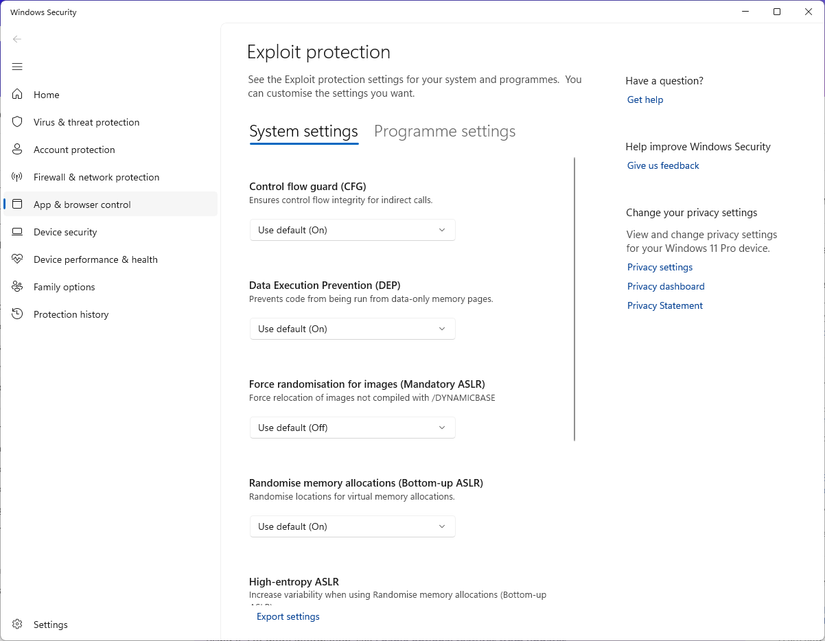
Task: Select the System settings tab
Action: 303,131
